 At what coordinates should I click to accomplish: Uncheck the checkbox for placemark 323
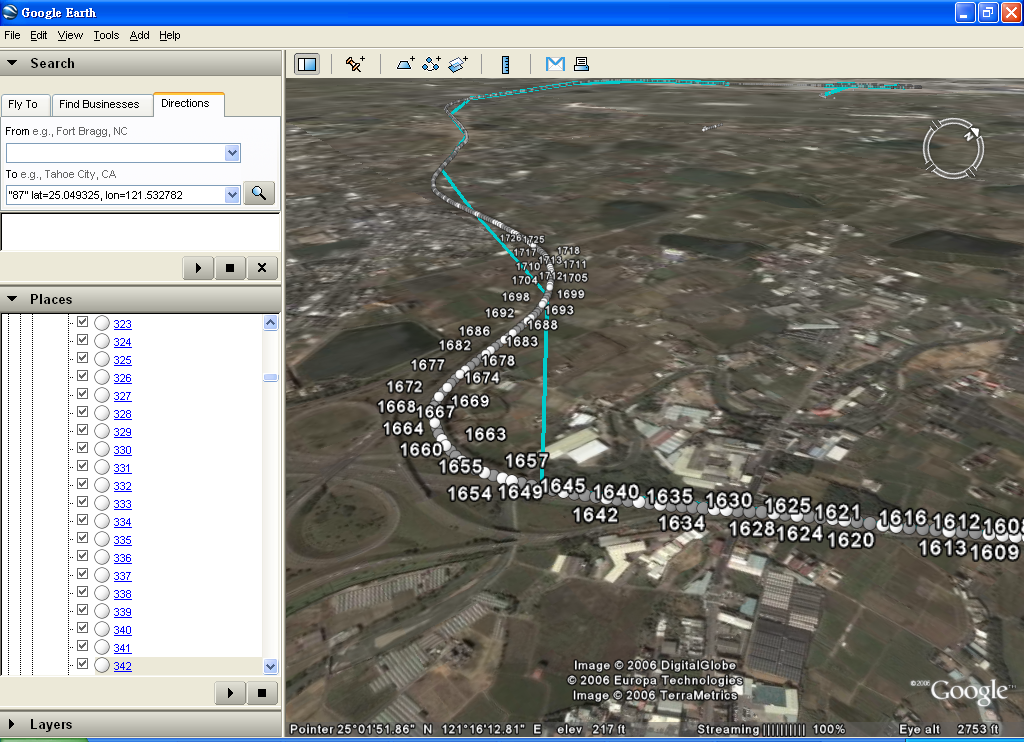[82, 322]
